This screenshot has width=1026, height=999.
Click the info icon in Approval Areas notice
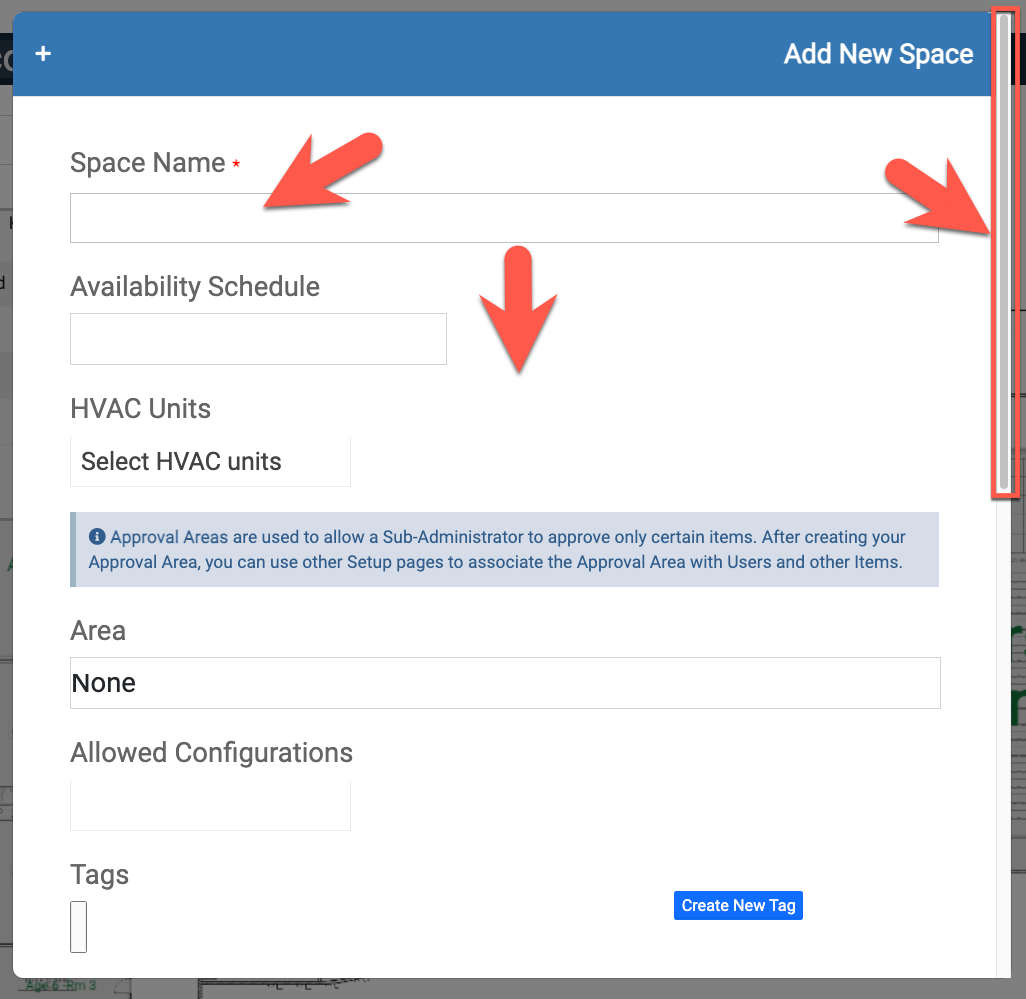[97, 537]
